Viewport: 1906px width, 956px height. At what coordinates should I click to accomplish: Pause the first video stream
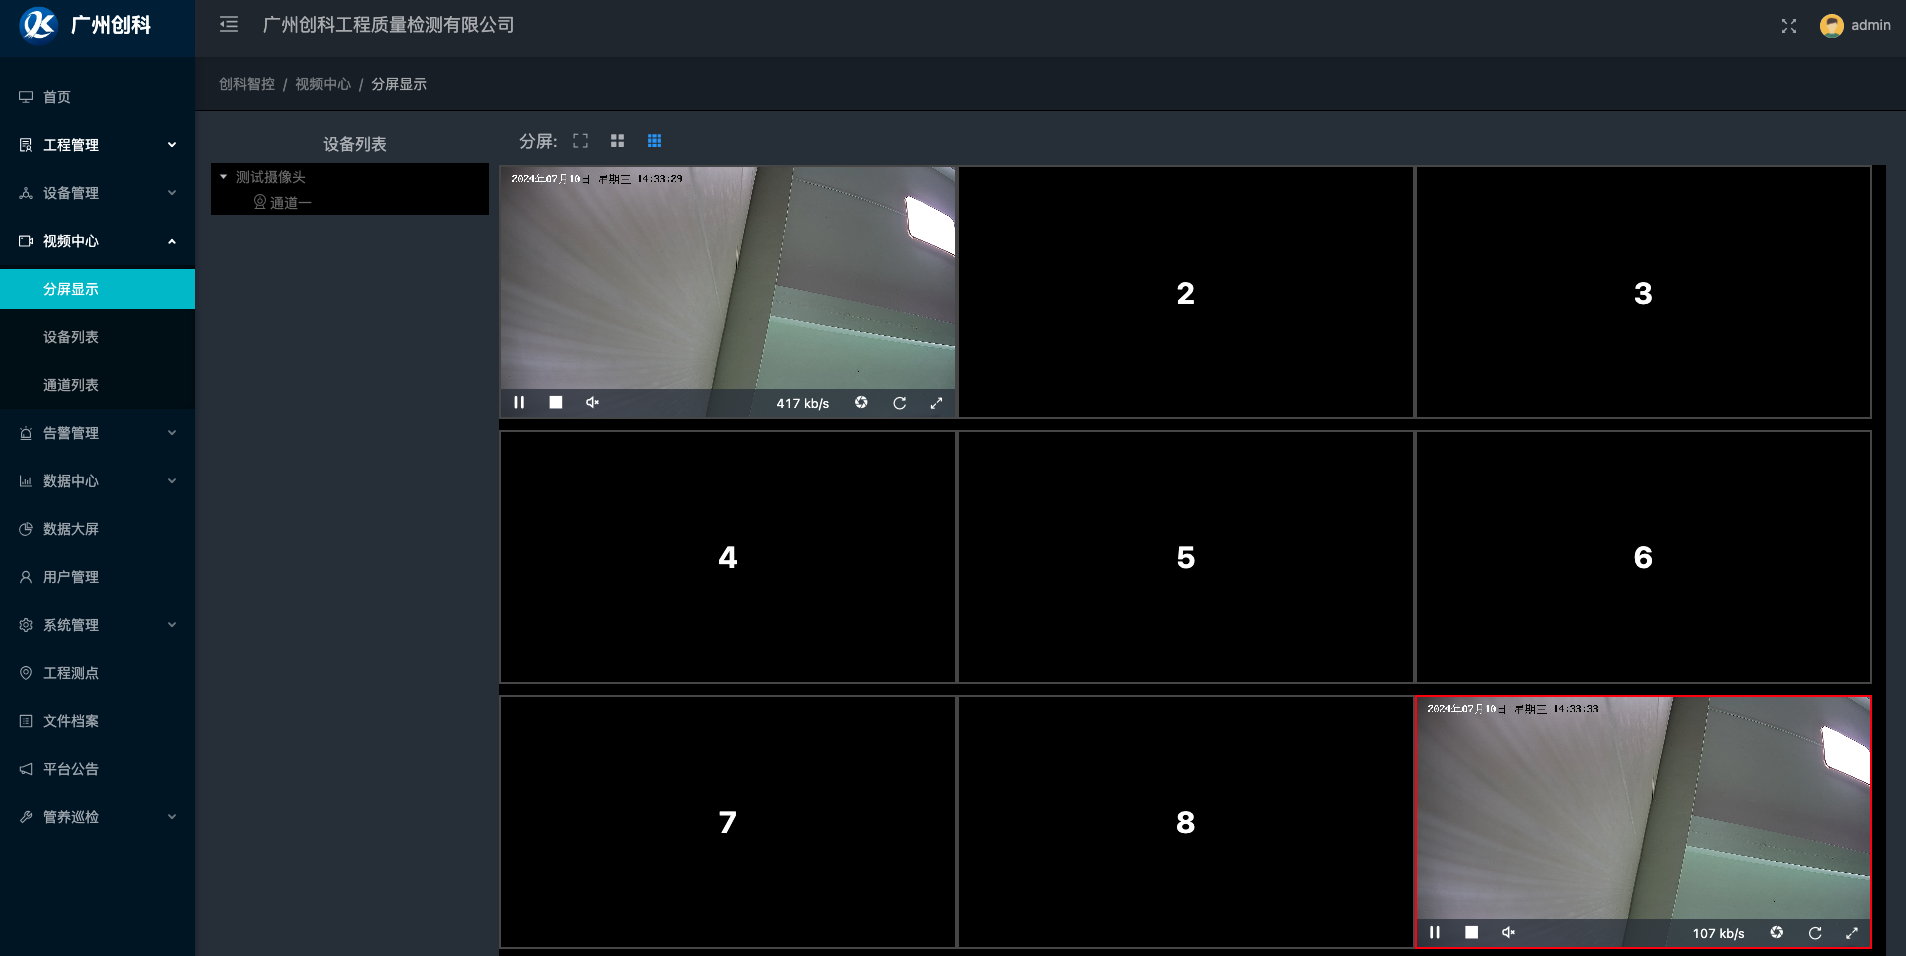pos(519,403)
